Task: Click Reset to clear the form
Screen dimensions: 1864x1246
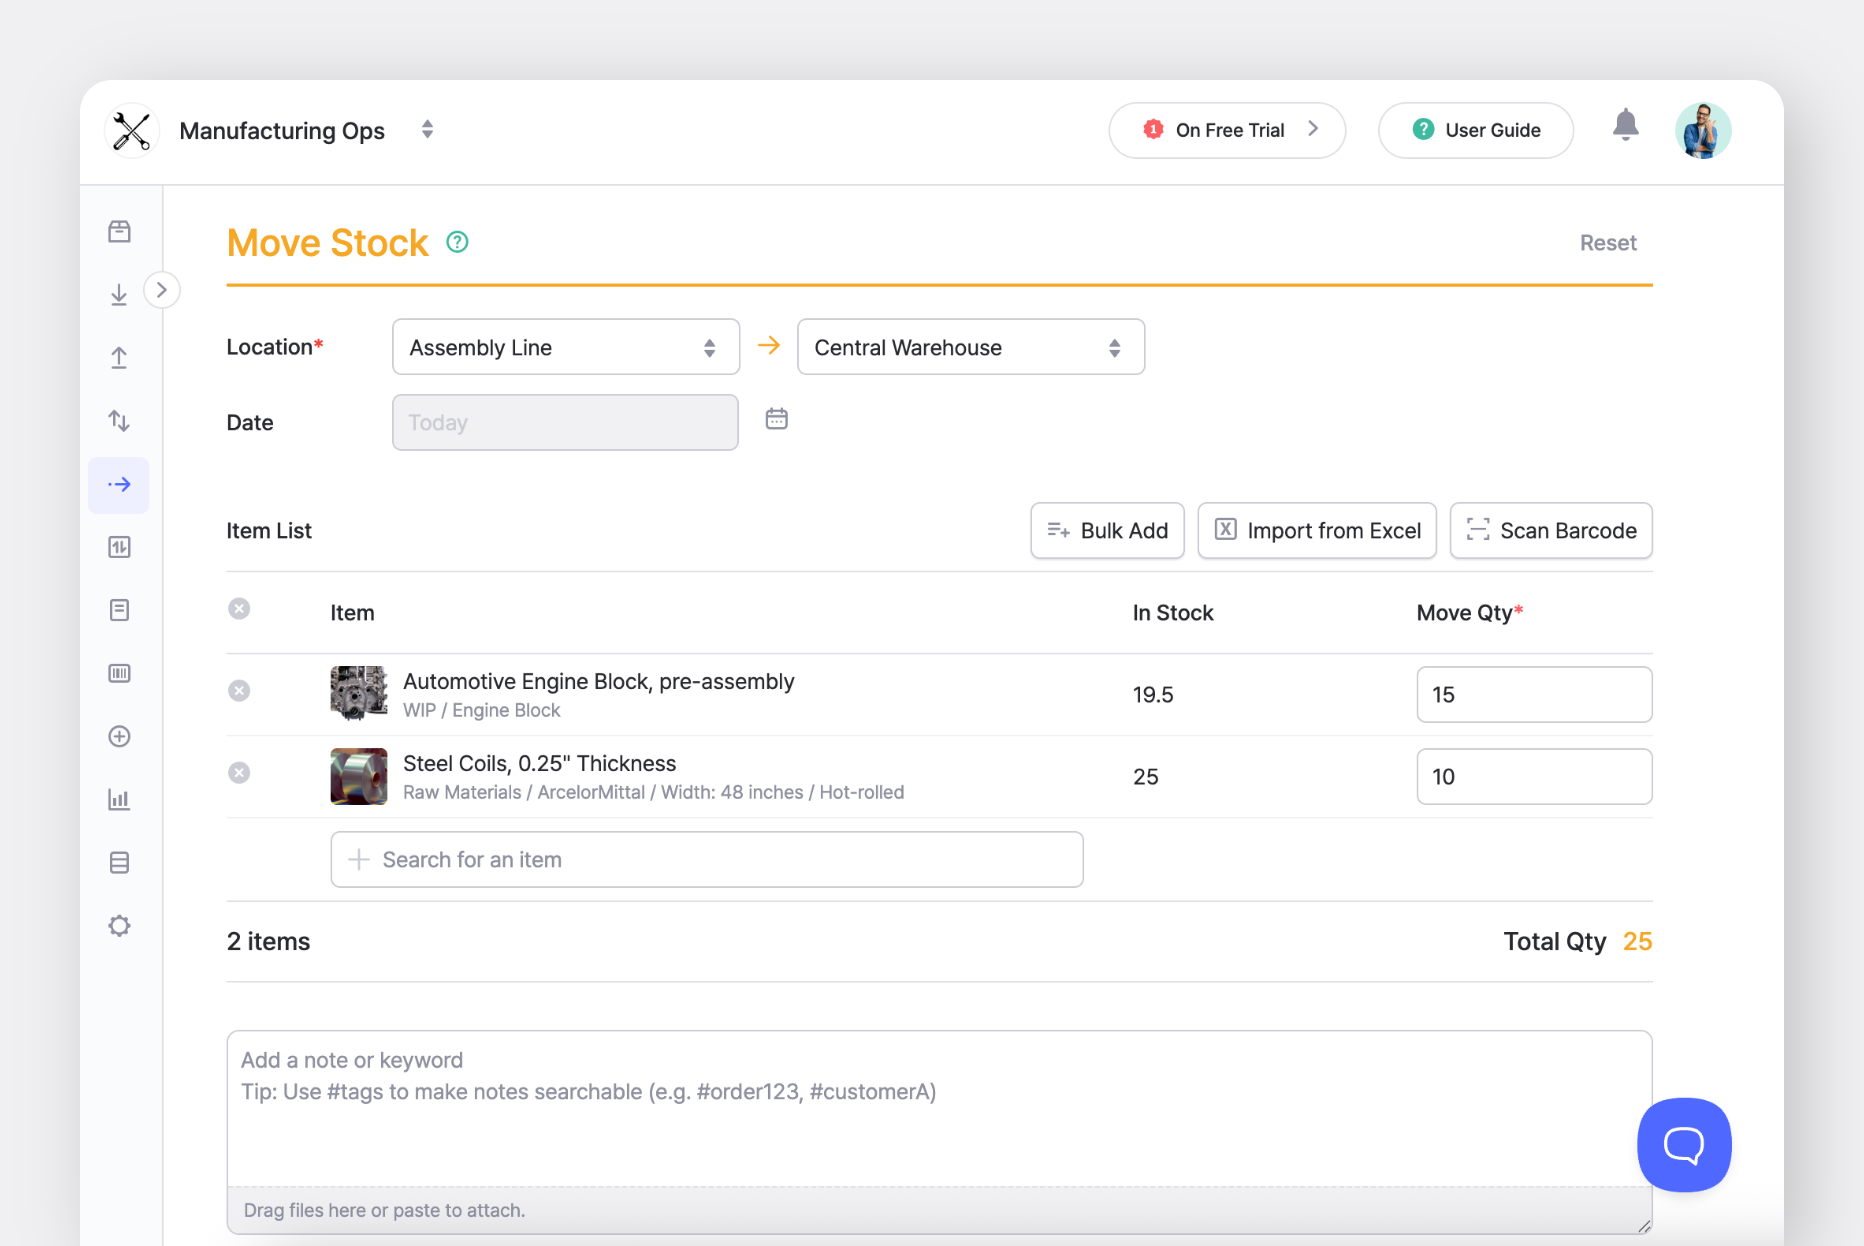Action: pyautogui.click(x=1607, y=242)
